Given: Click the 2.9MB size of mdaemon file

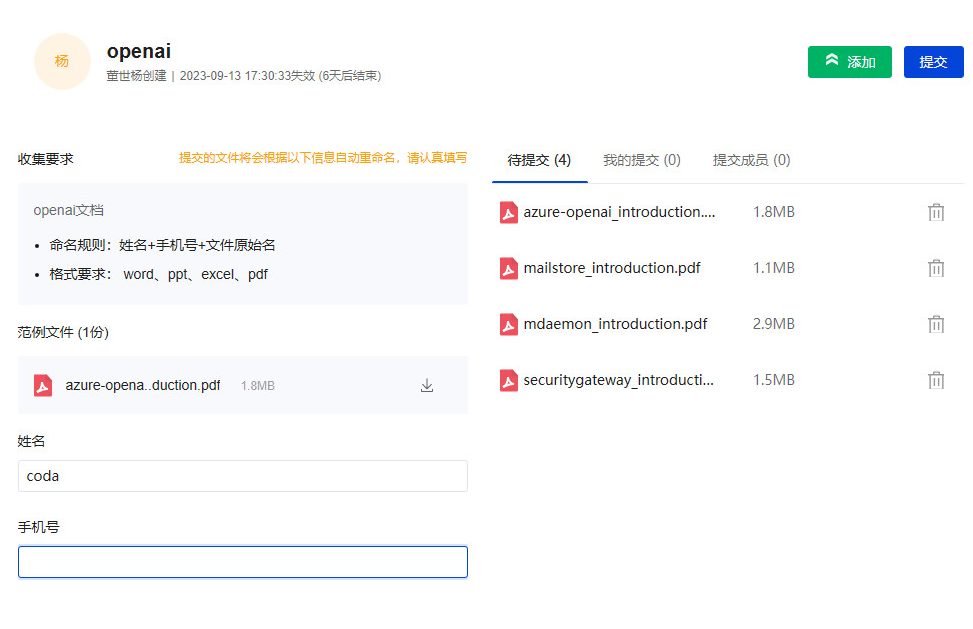Looking at the screenshot, I should tap(774, 324).
